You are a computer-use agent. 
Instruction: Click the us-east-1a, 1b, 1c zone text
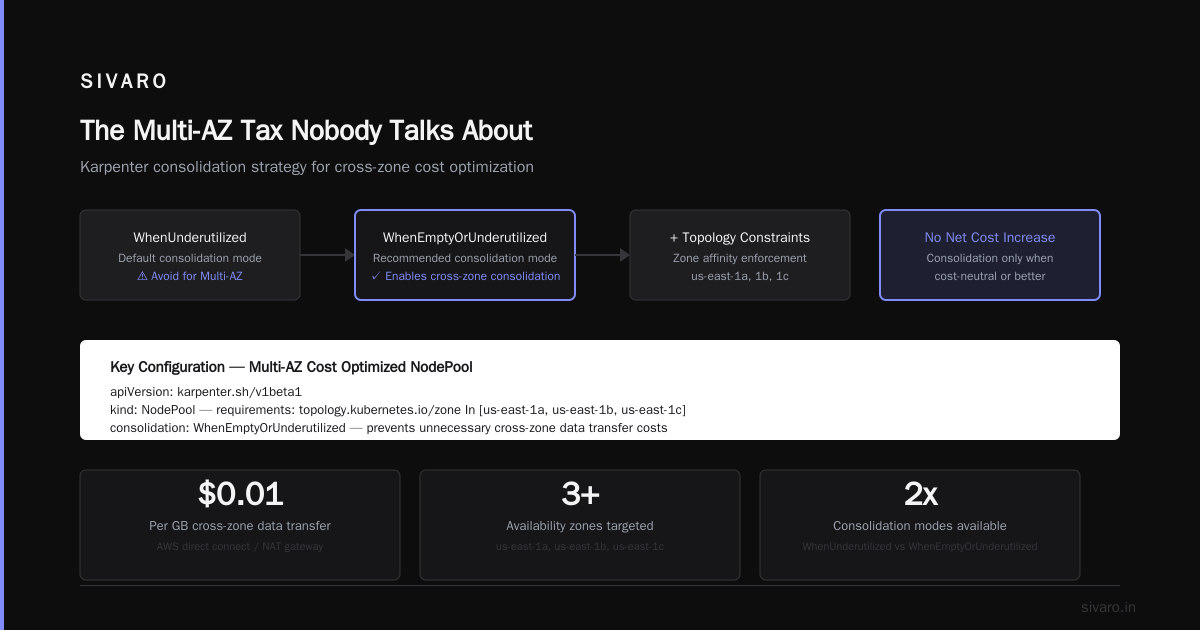click(740, 276)
